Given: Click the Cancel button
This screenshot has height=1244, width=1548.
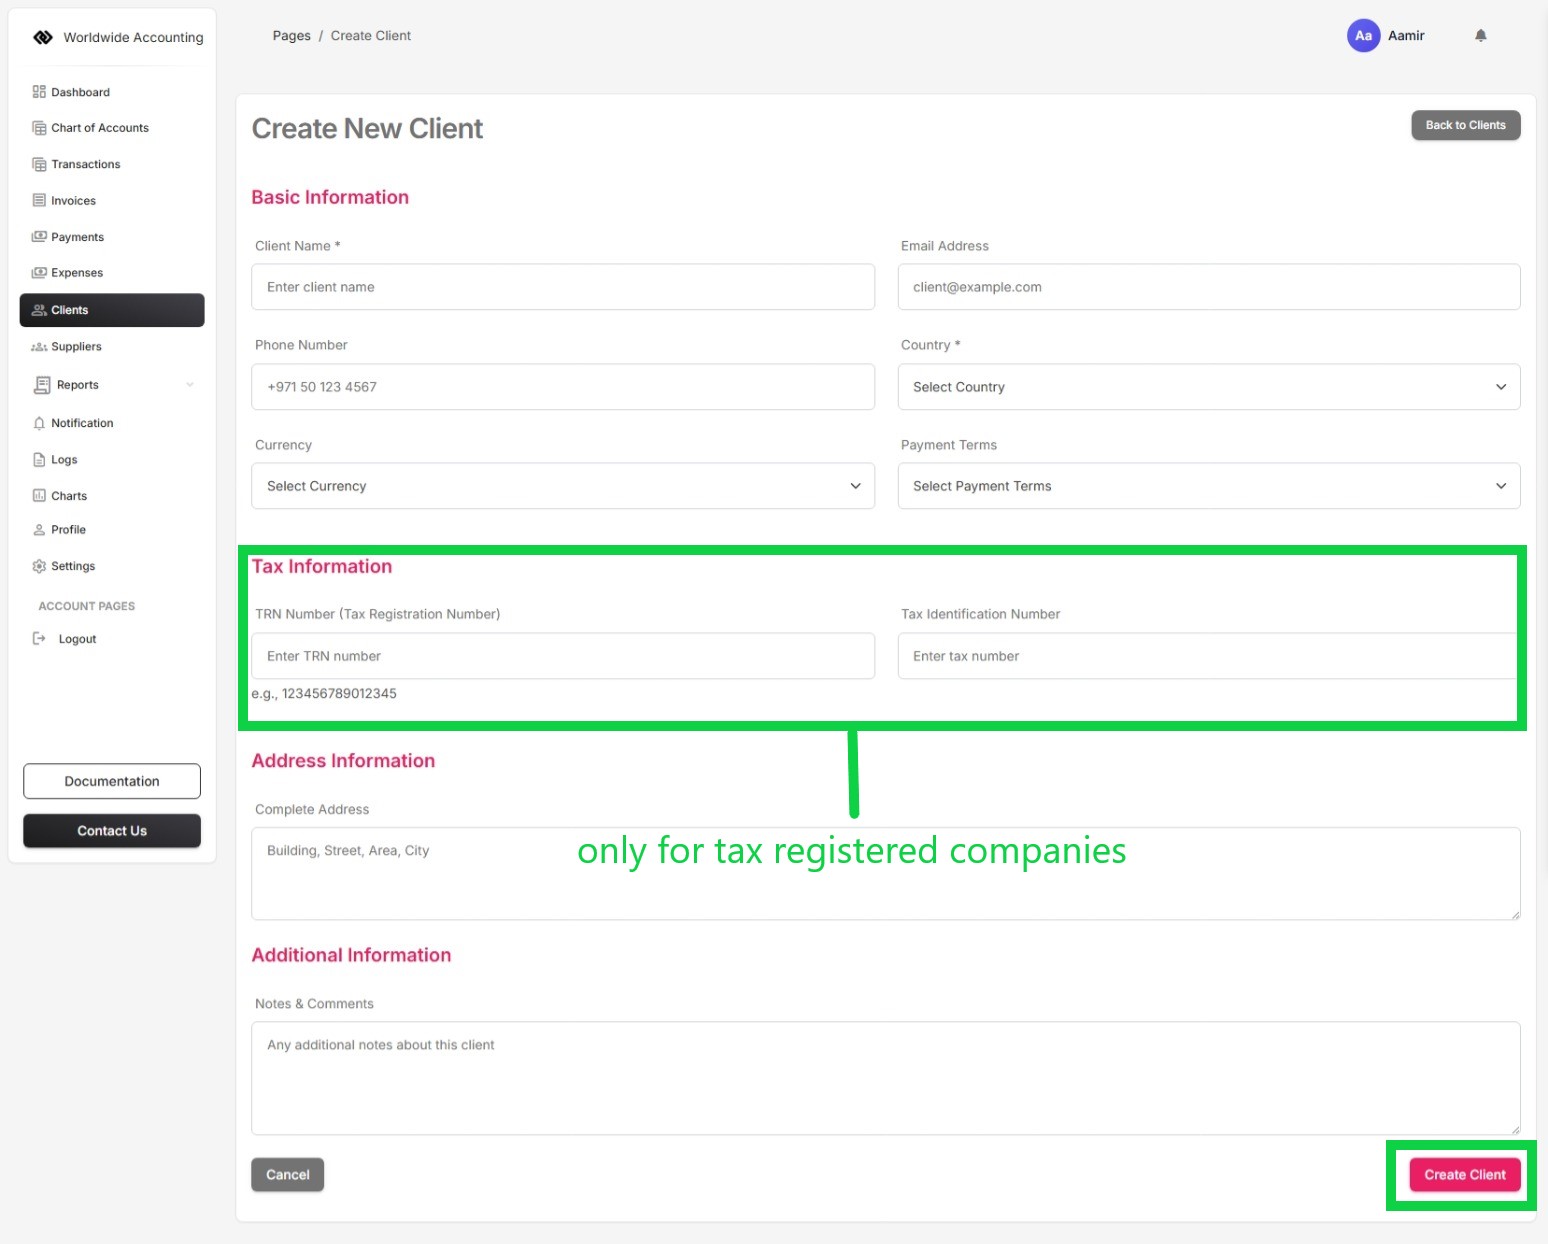Looking at the screenshot, I should tap(287, 1175).
